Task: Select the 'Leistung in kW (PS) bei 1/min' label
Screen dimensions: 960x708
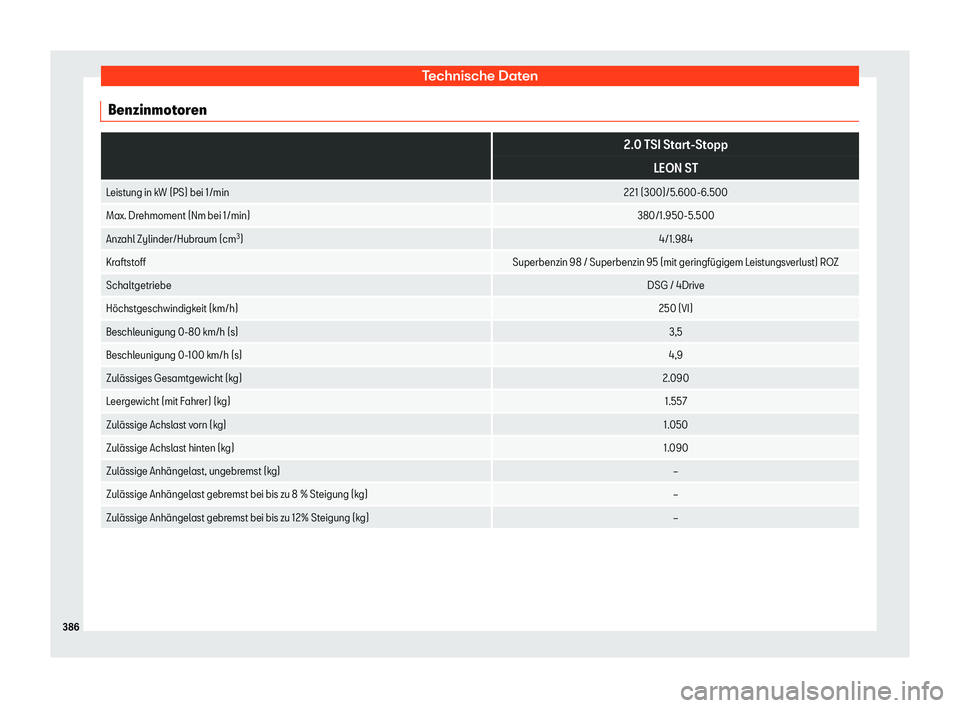Action: (x=168, y=192)
